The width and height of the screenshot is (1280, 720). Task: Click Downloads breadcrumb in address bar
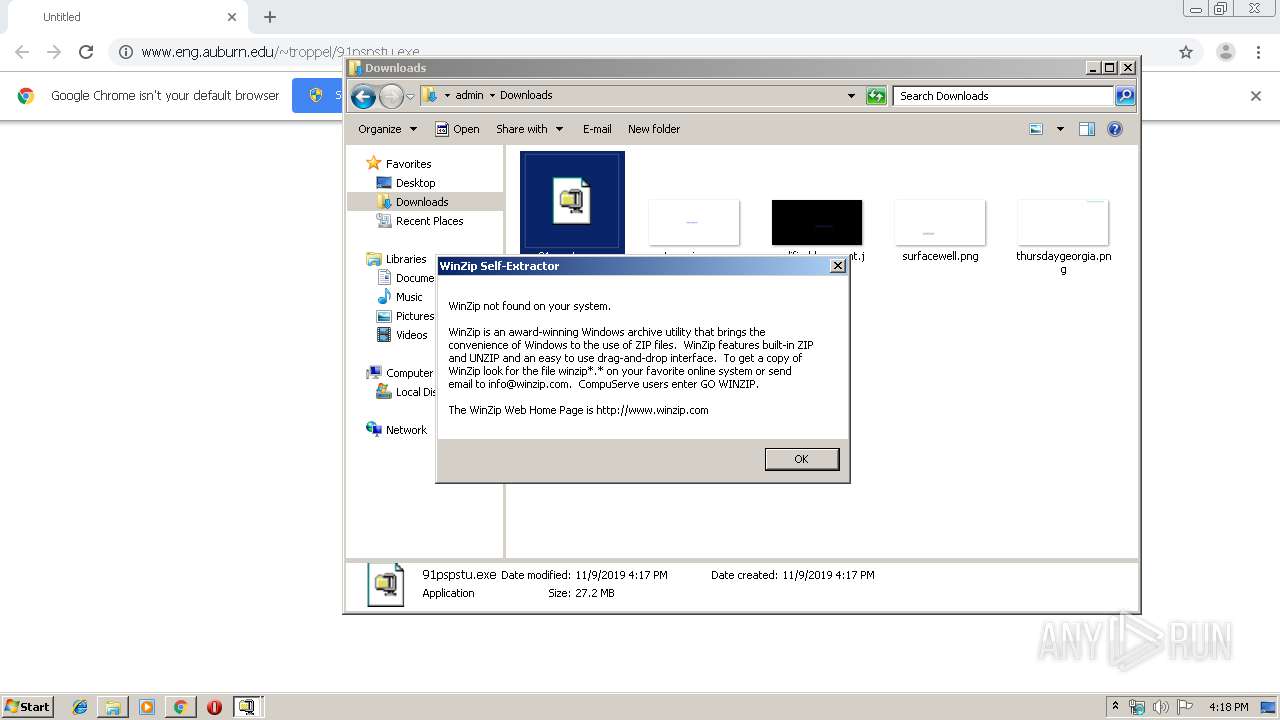(x=526, y=96)
